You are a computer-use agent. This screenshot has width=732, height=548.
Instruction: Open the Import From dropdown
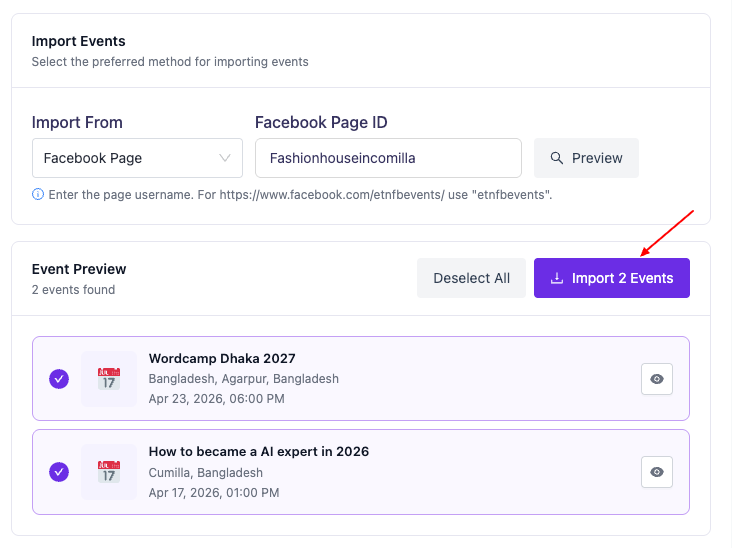(136, 158)
